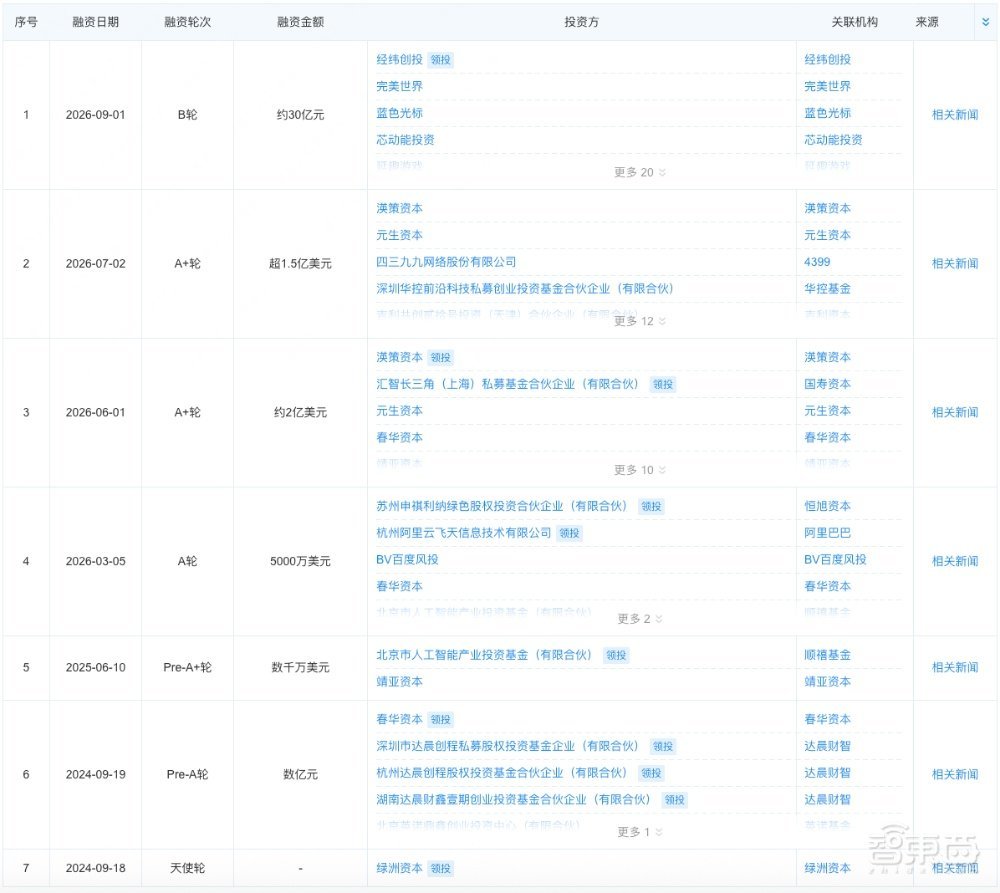Click the 投资方 column header
1000x893 pixels.
[x=582, y=22]
